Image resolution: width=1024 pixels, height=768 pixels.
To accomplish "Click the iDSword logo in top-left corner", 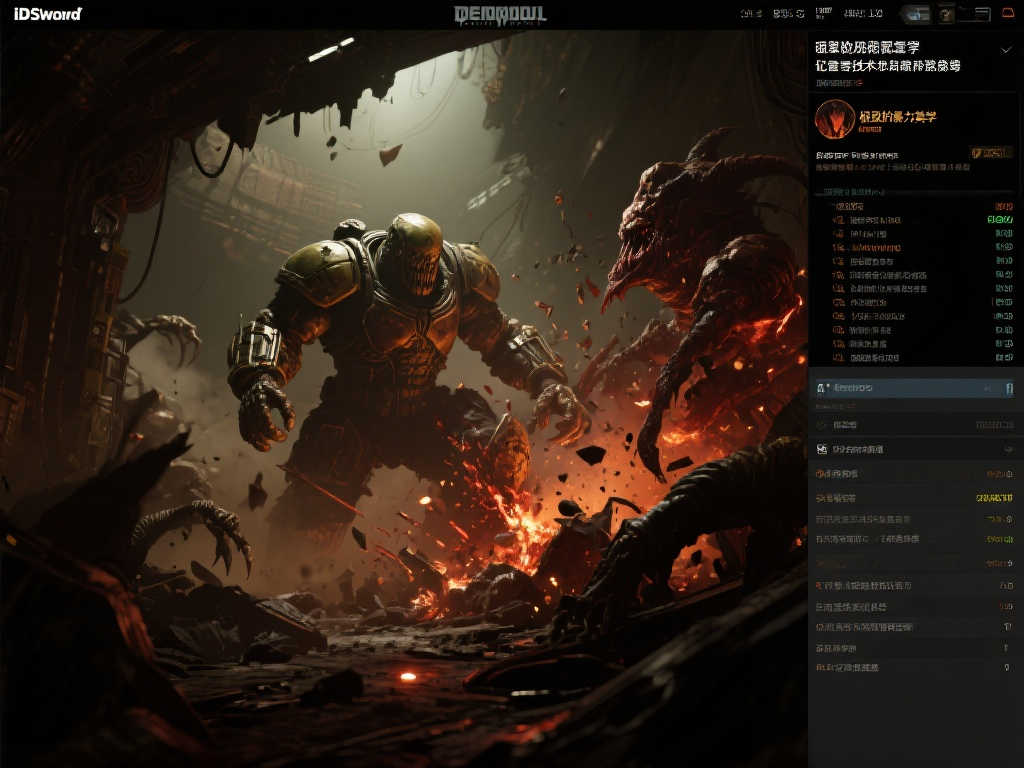I will tap(48, 14).
